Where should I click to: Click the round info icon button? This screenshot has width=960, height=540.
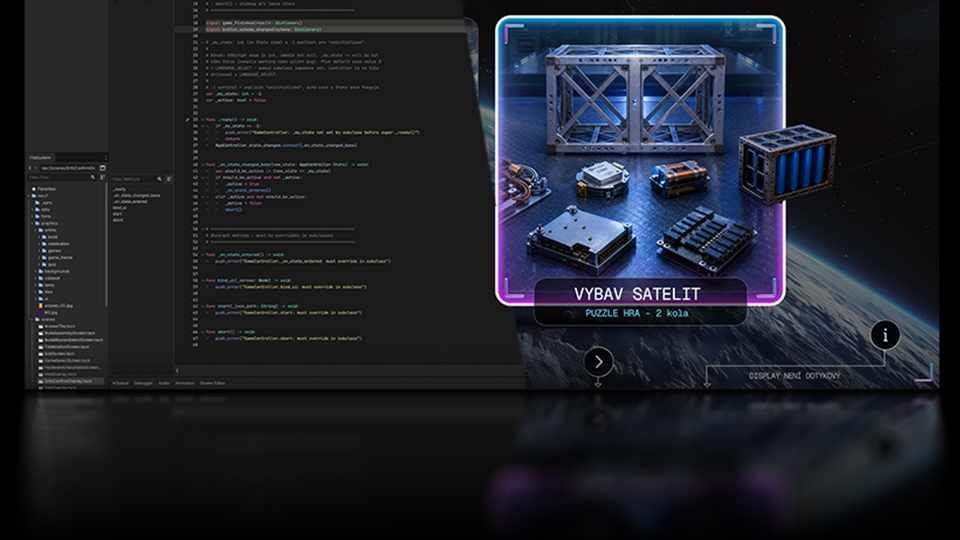pos(885,335)
